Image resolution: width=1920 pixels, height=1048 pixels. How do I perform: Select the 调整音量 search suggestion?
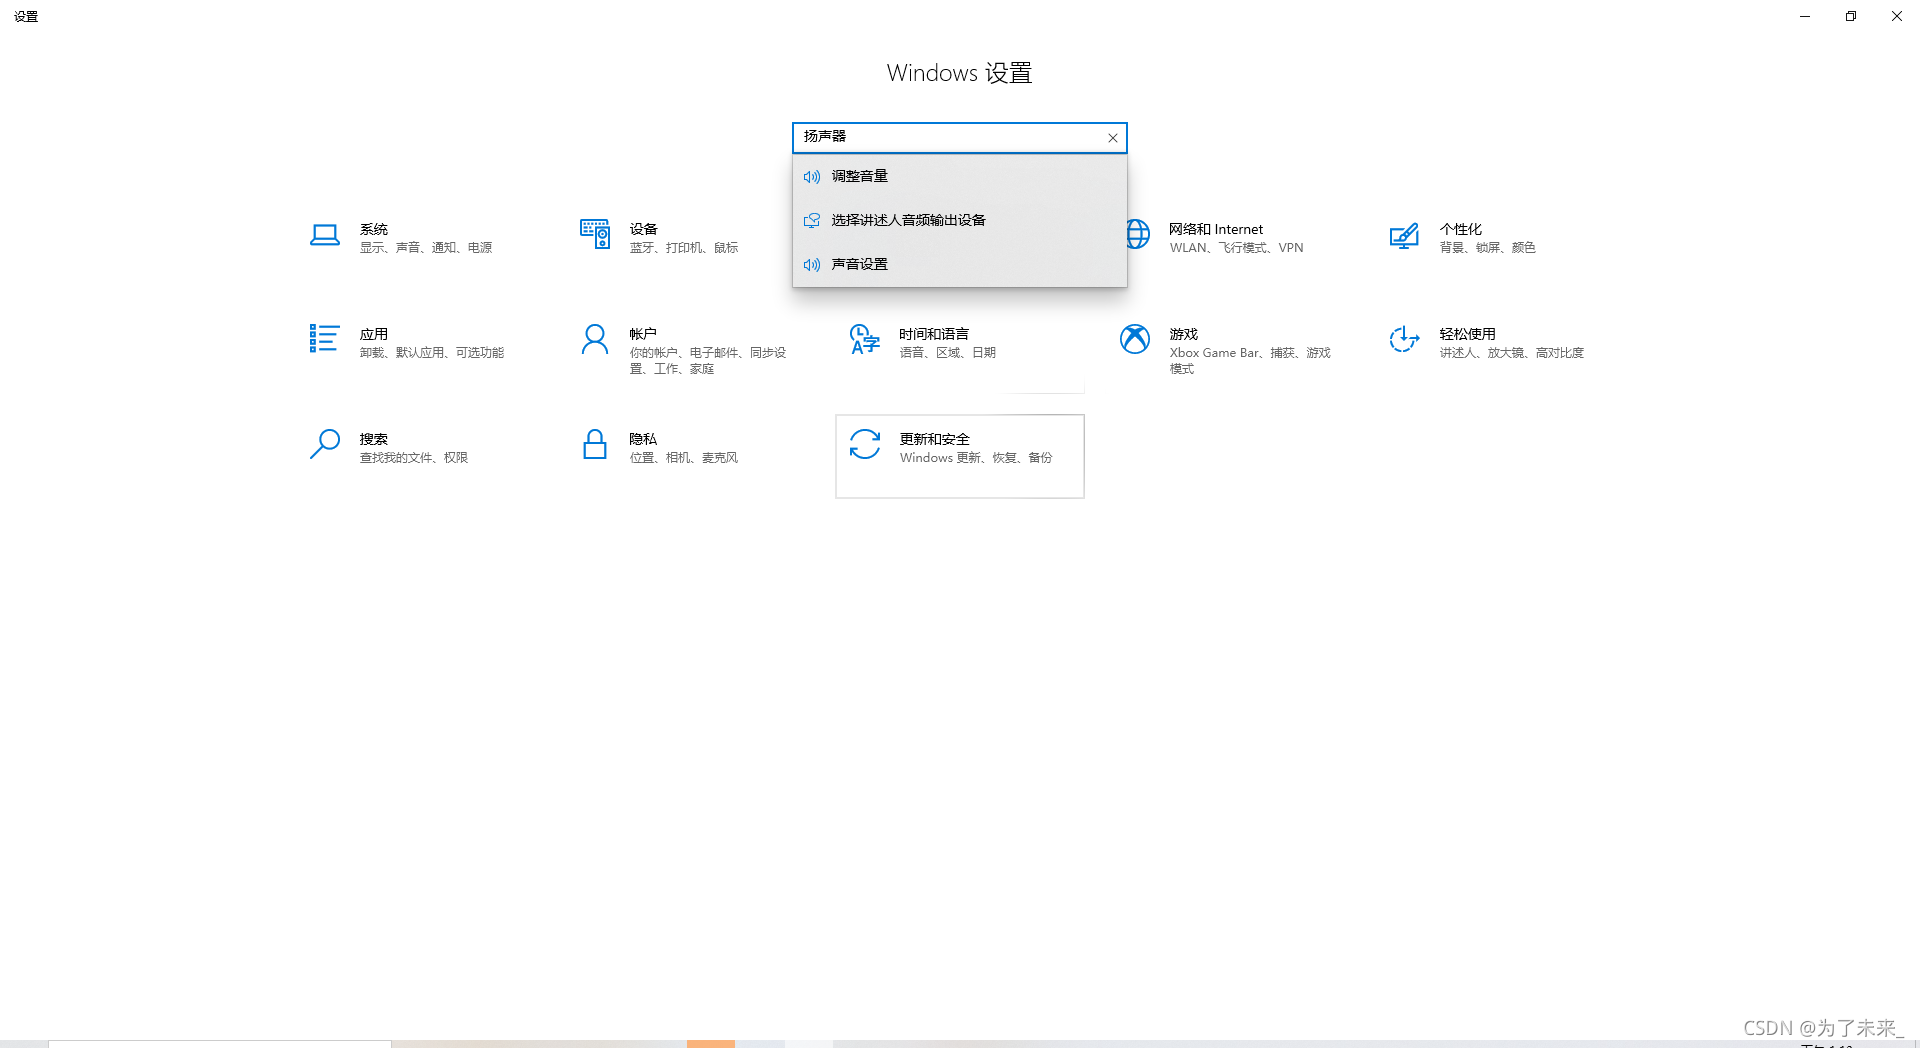point(960,176)
